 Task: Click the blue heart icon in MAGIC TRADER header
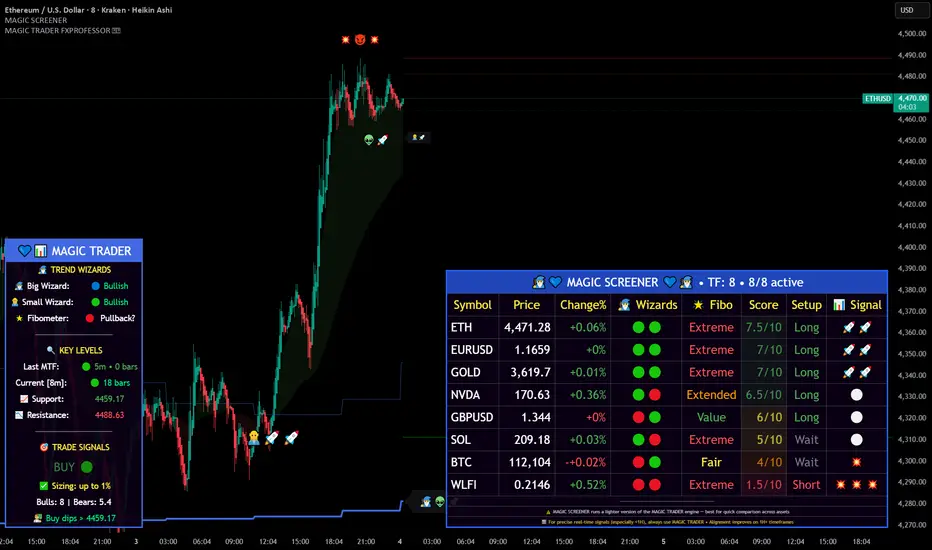coord(24,251)
